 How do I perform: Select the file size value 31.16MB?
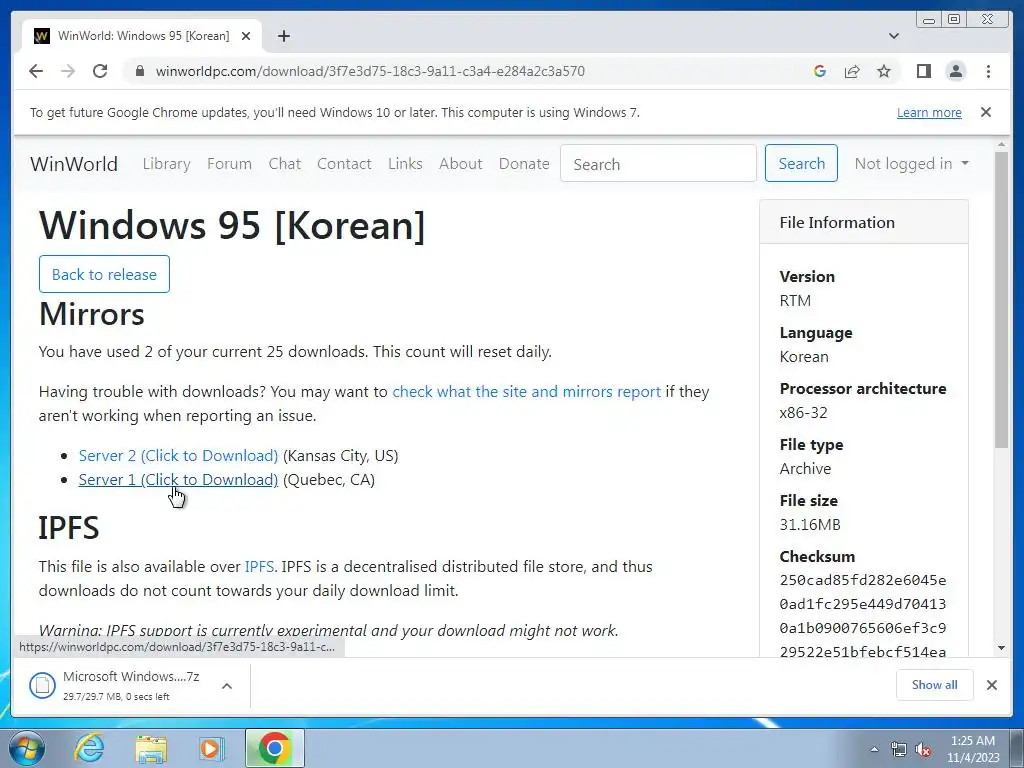(x=810, y=524)
